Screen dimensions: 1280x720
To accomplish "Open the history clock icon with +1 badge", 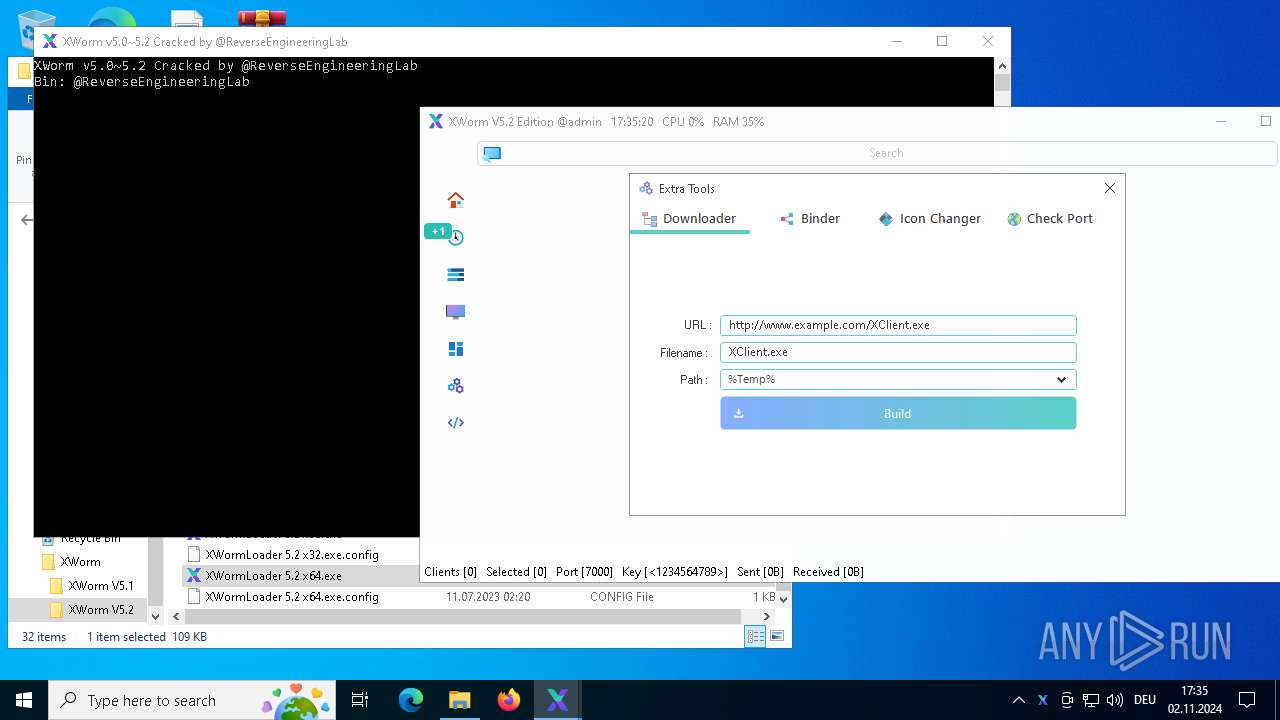I will coord(455,237).
